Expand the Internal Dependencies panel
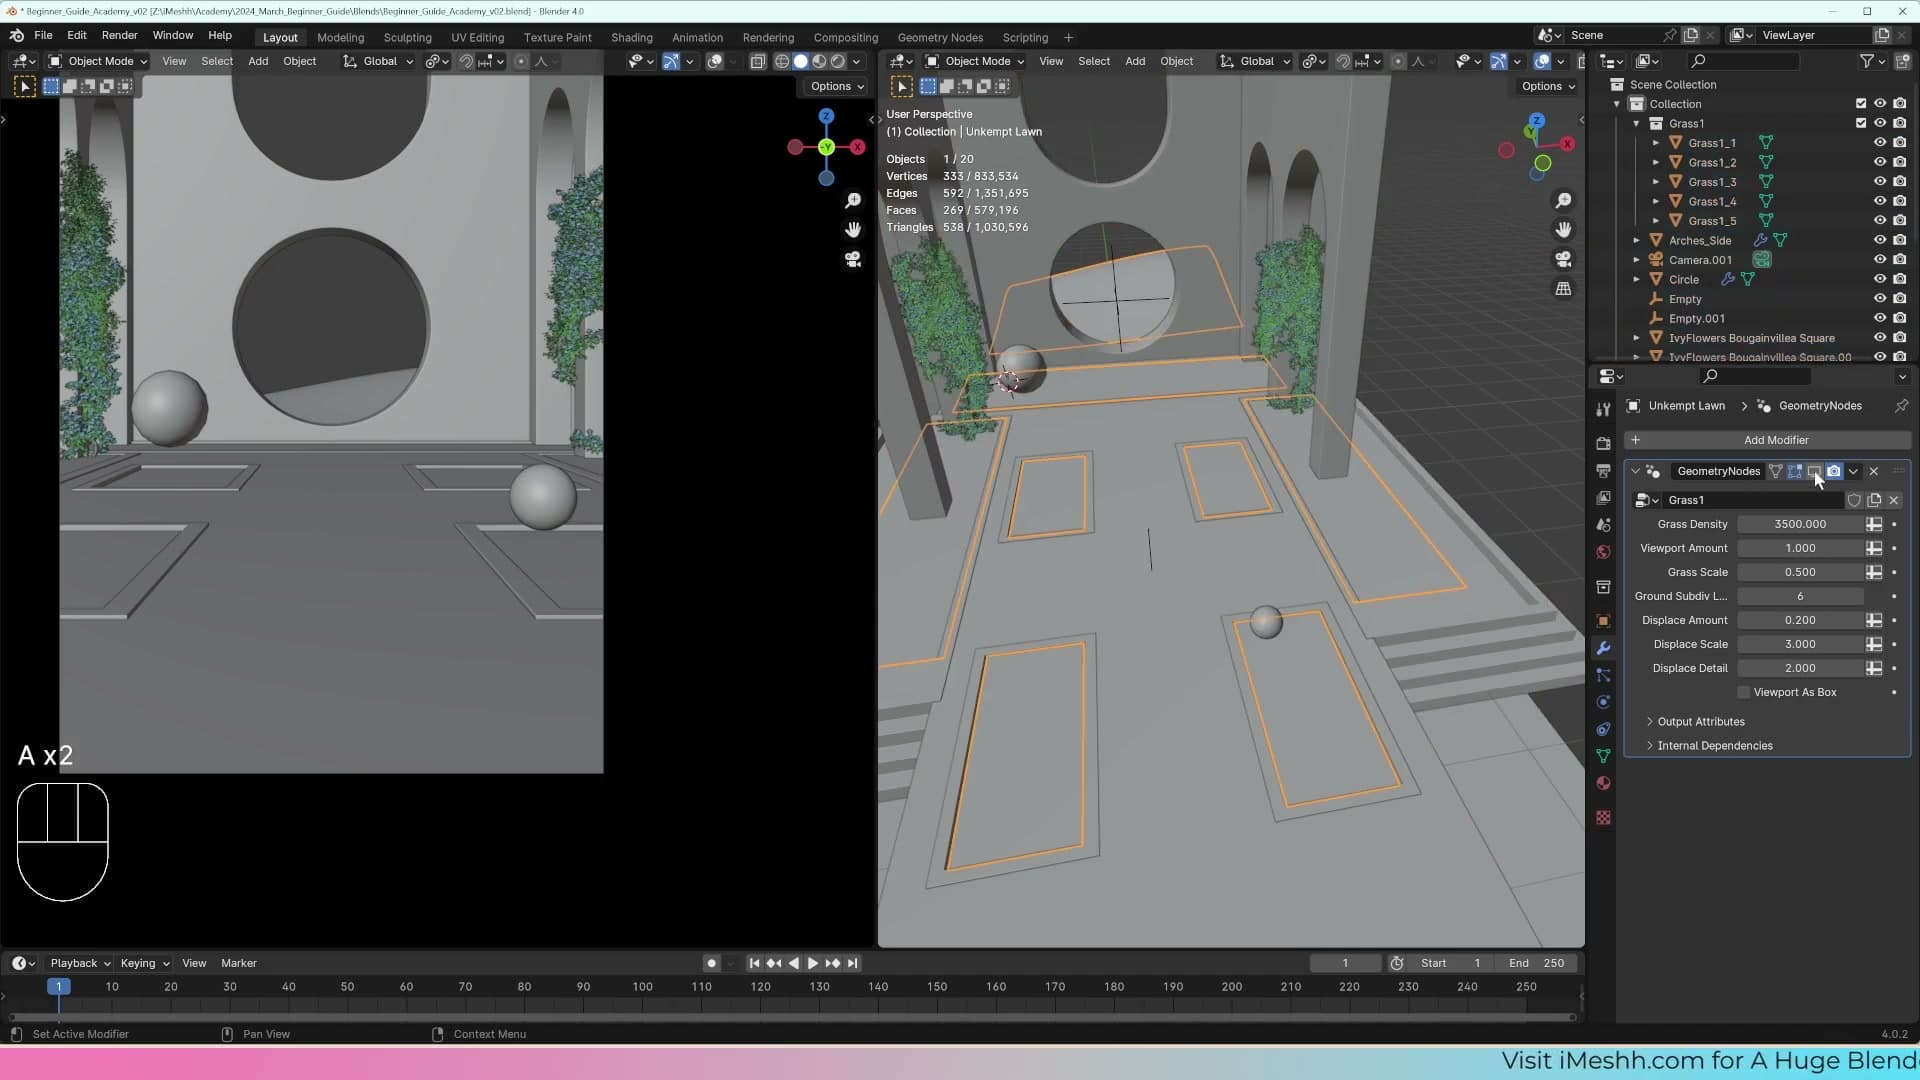This screenshot has height=1080, width=1920. click(x=1714, y=746)
